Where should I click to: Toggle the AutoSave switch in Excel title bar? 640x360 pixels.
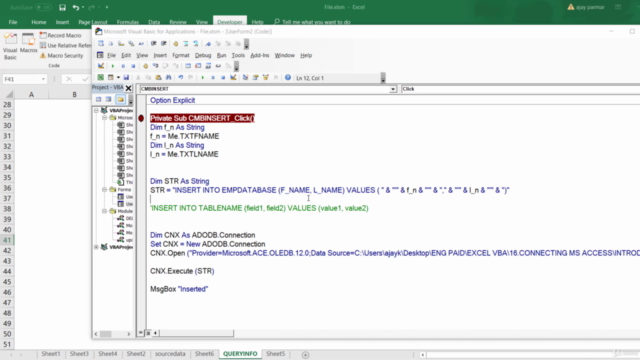click(x=43, y=7)
